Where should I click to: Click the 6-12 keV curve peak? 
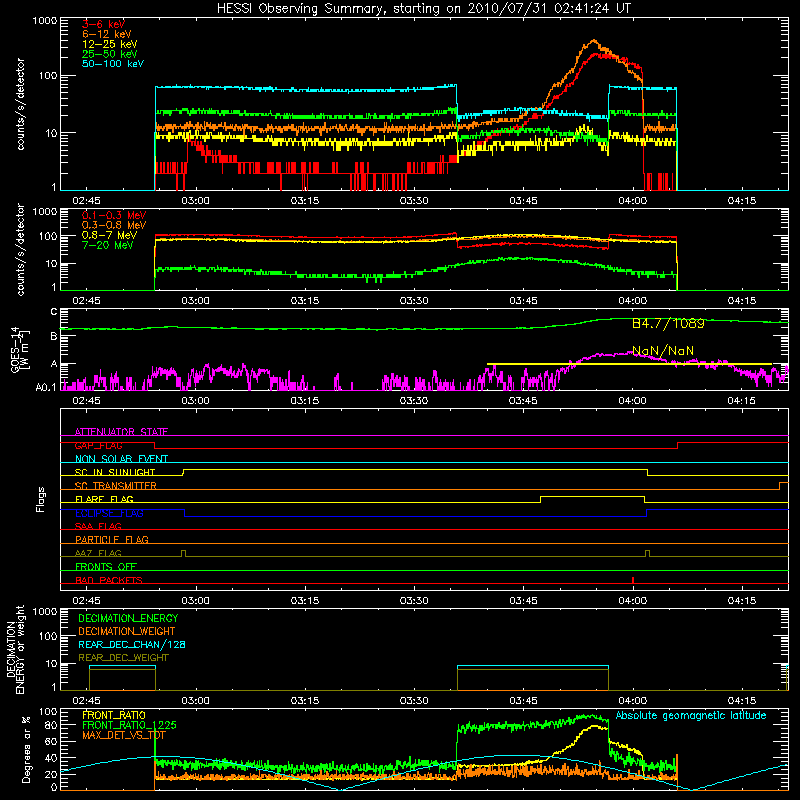(x=593, y=41)
